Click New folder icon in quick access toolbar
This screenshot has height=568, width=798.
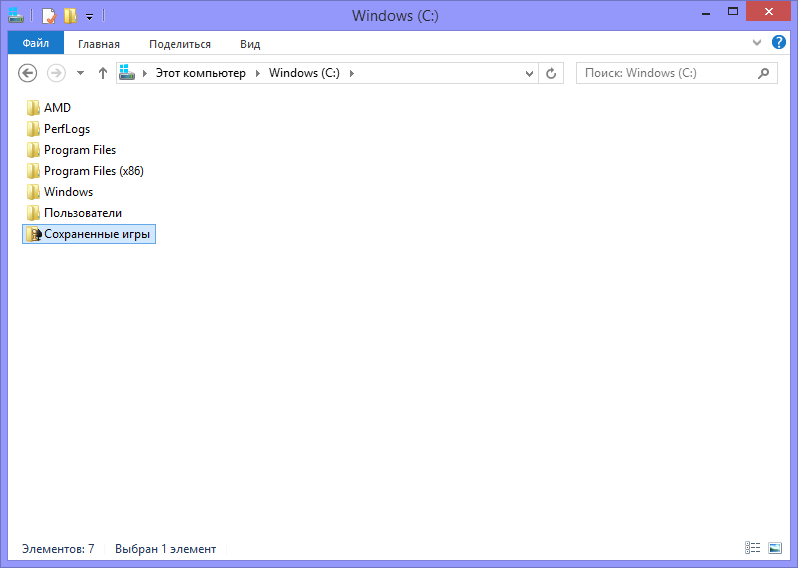tap(70, 16)
